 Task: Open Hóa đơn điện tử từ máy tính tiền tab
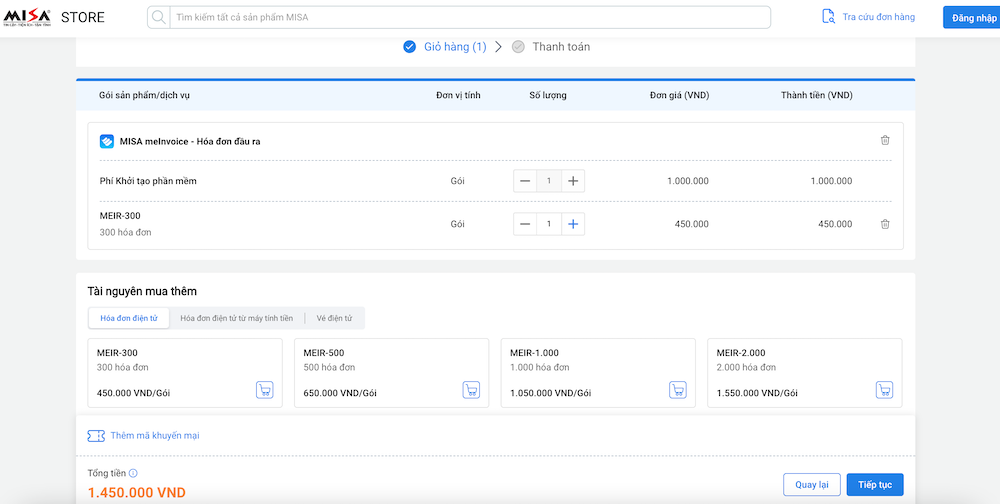coord(237,318)
